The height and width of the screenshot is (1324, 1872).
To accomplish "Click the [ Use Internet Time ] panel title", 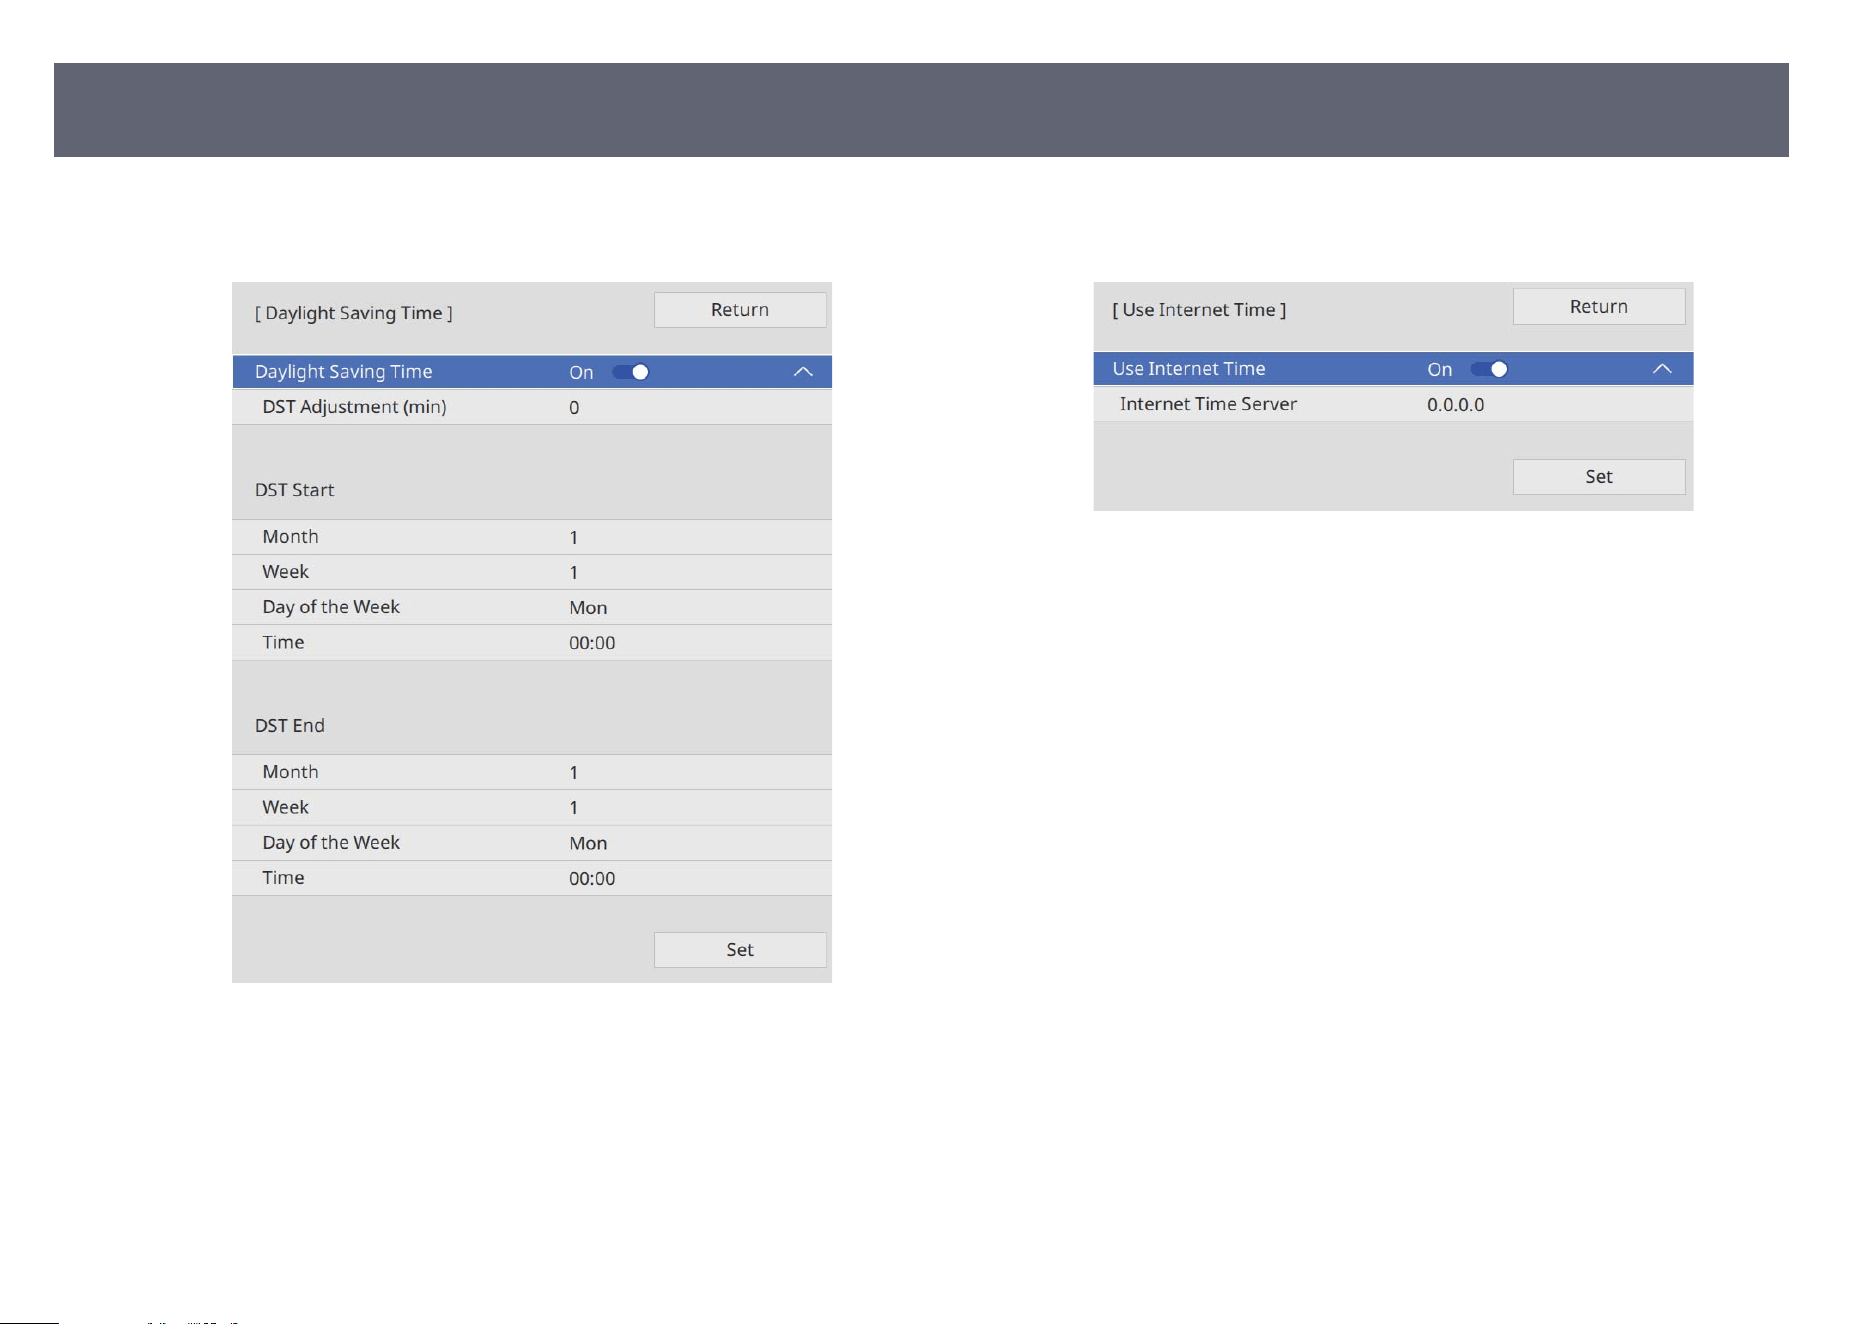I will pos(1199,310).
